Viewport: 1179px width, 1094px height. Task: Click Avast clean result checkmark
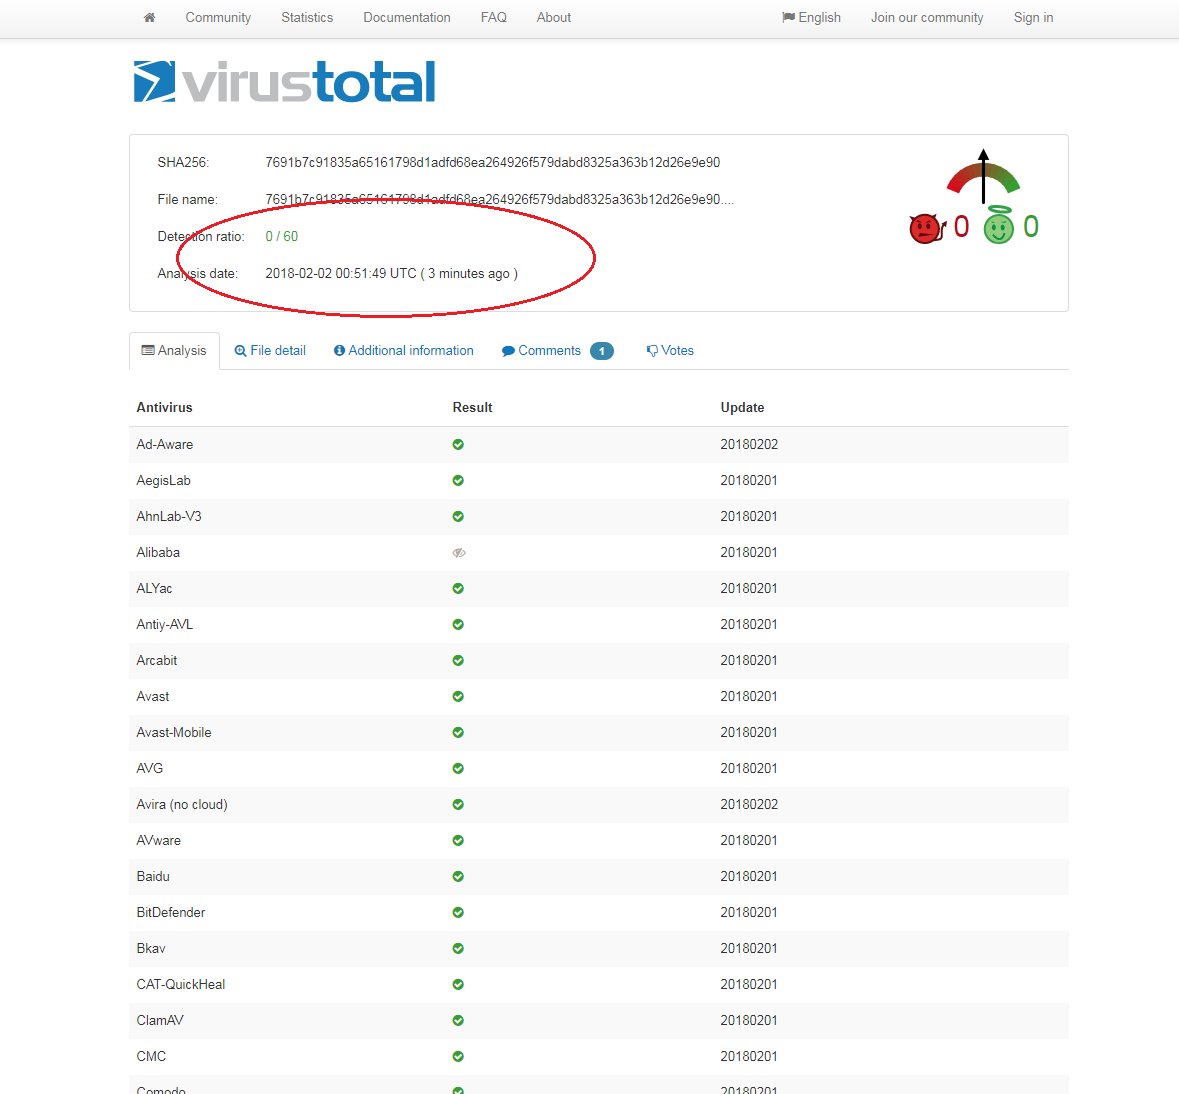458,696
